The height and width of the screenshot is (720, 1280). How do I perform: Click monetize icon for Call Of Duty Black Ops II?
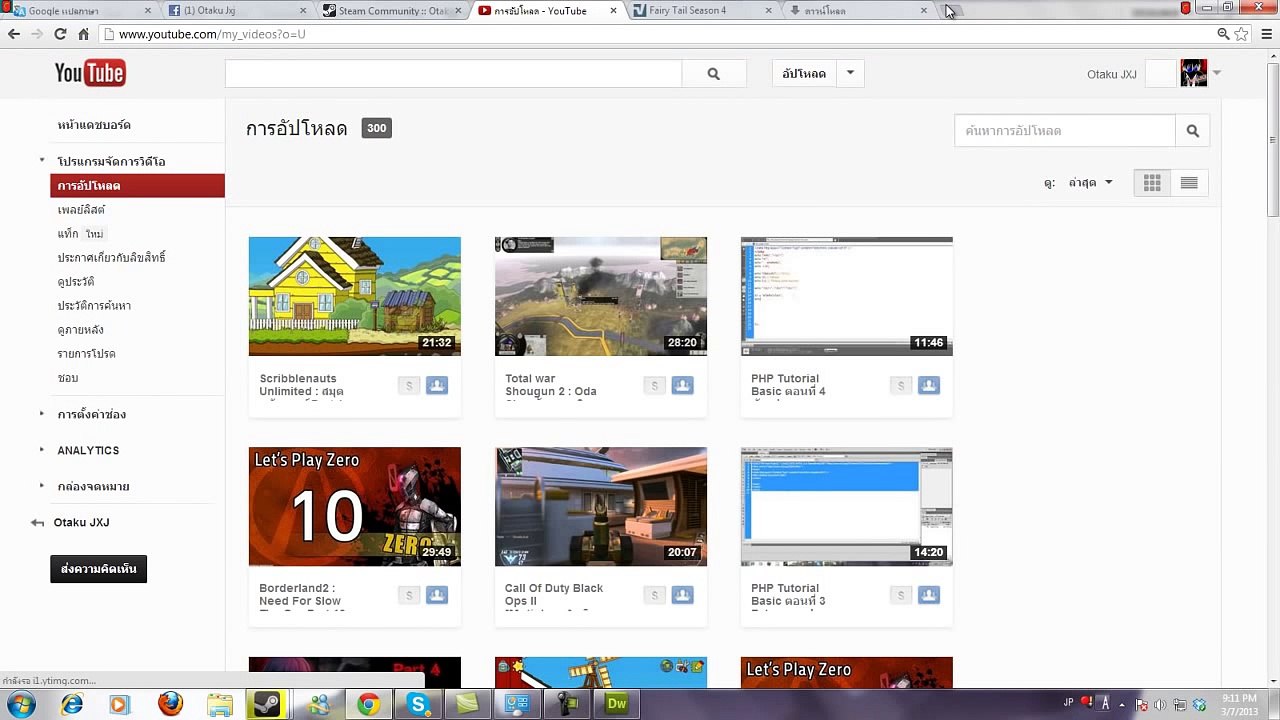[655, 595]
